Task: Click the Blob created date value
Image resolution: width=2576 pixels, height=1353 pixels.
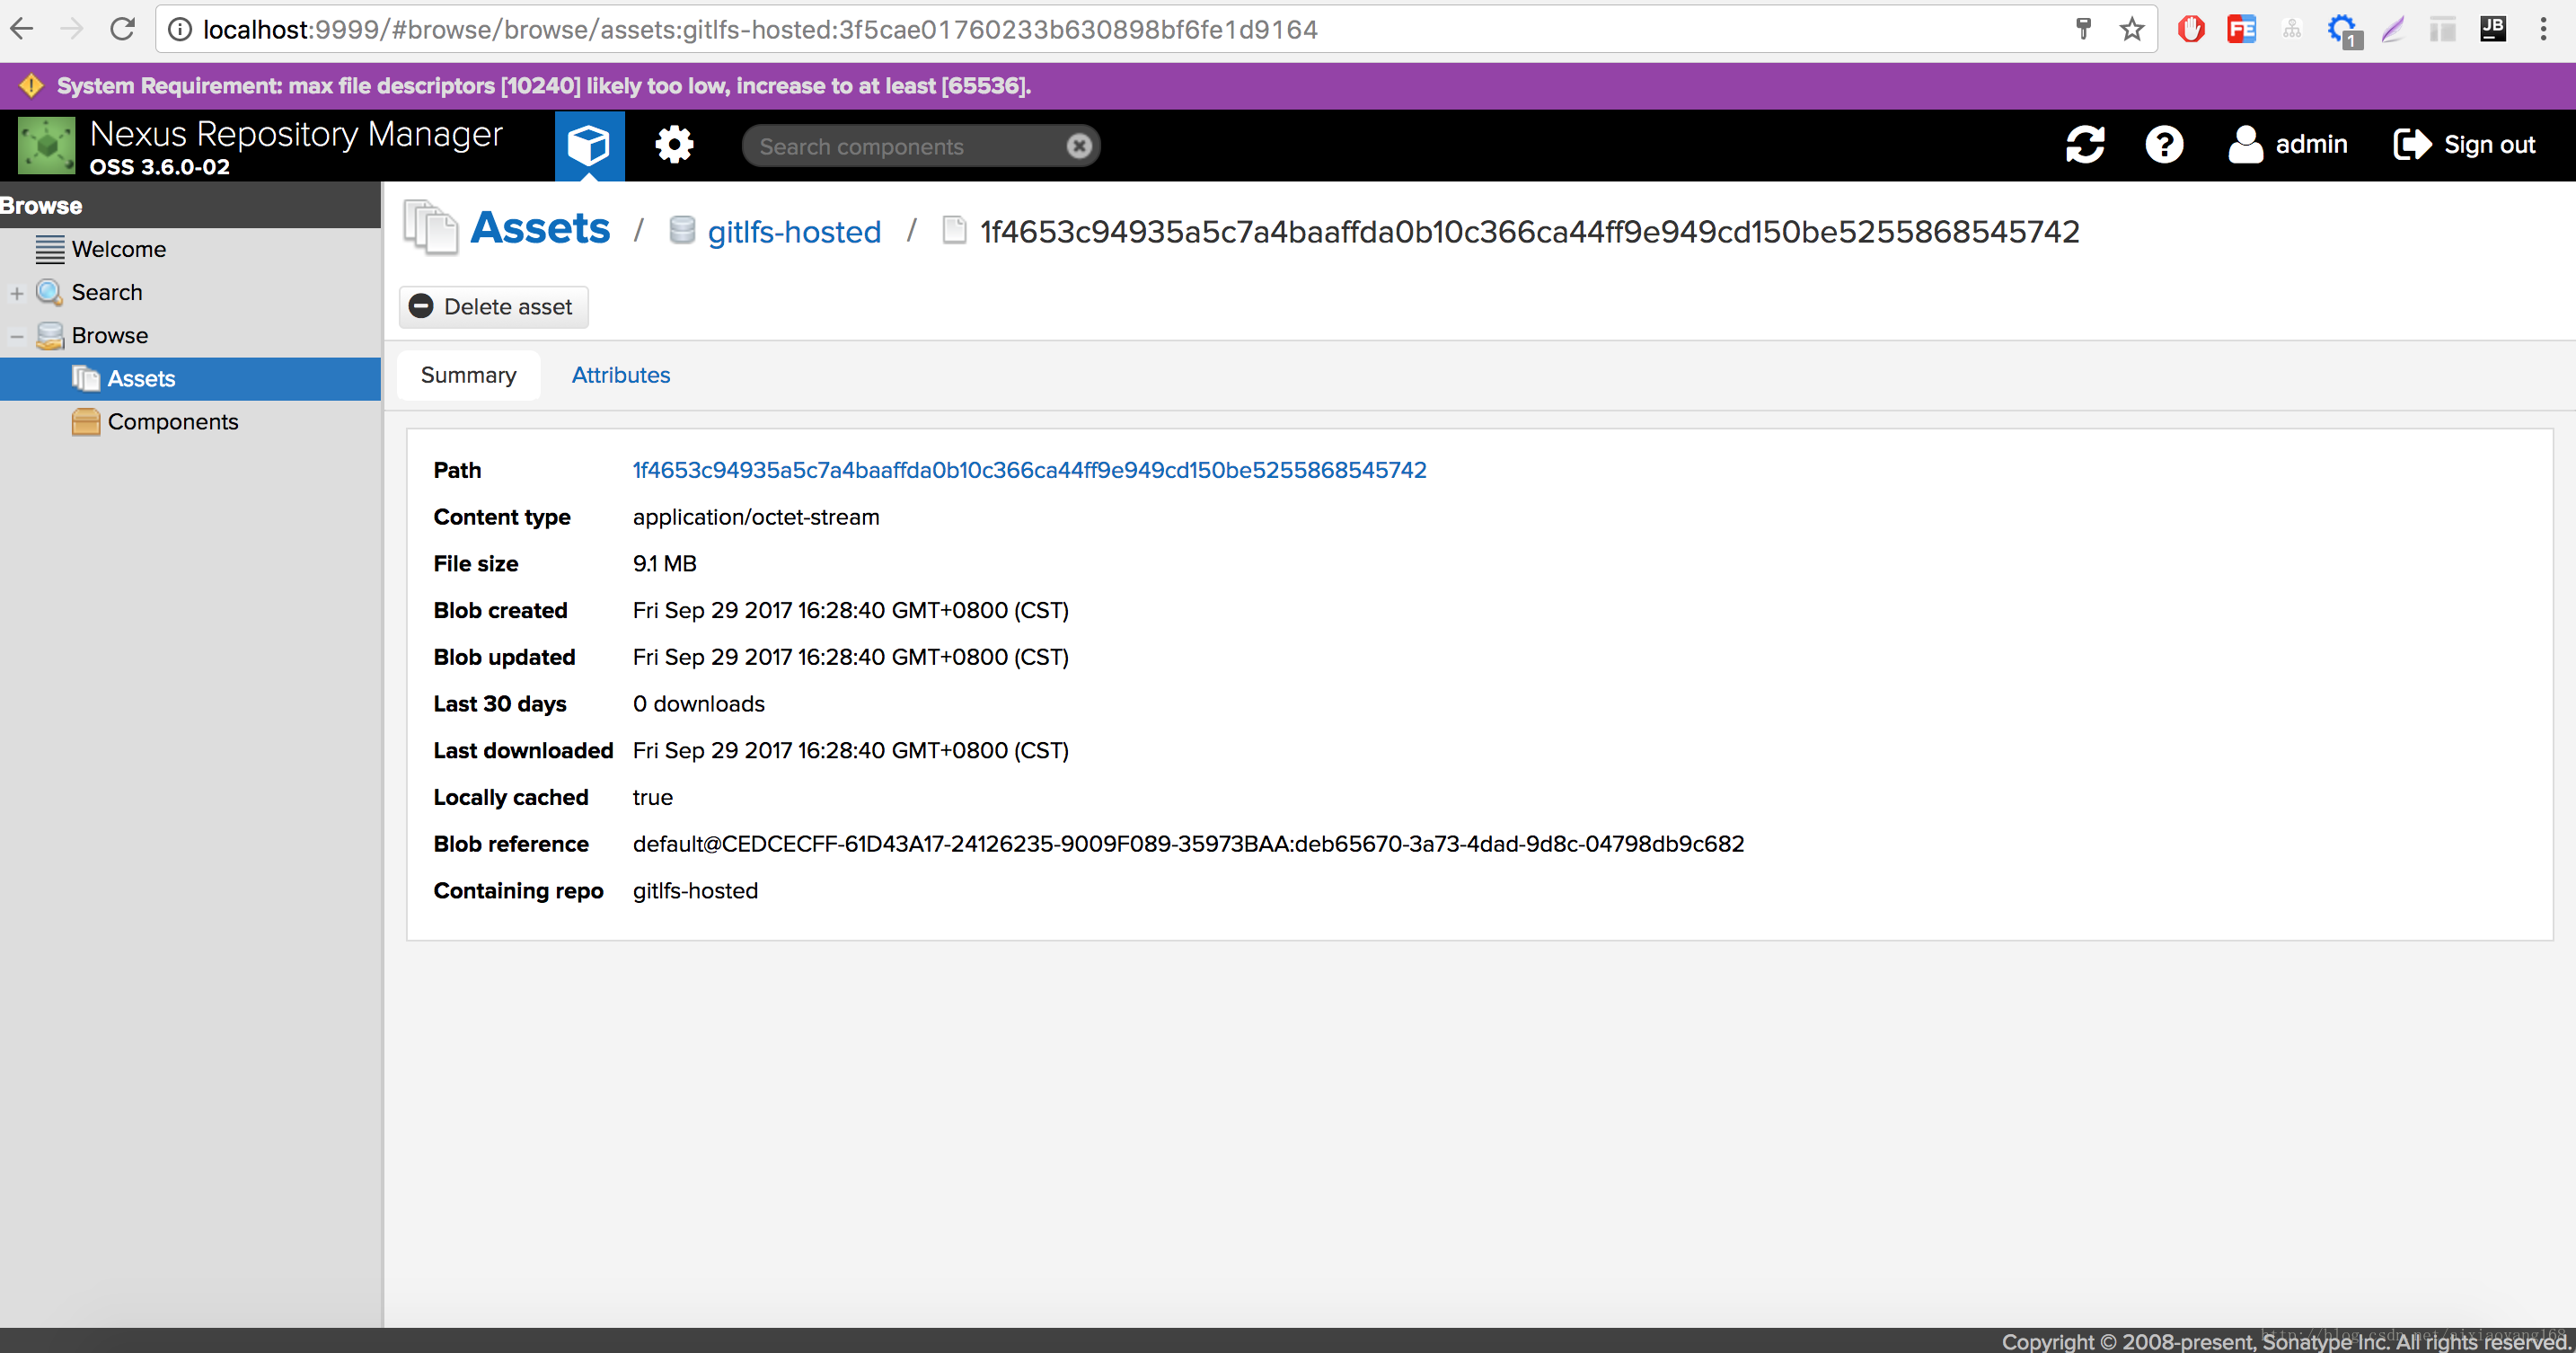Action: tap(850, 611)
